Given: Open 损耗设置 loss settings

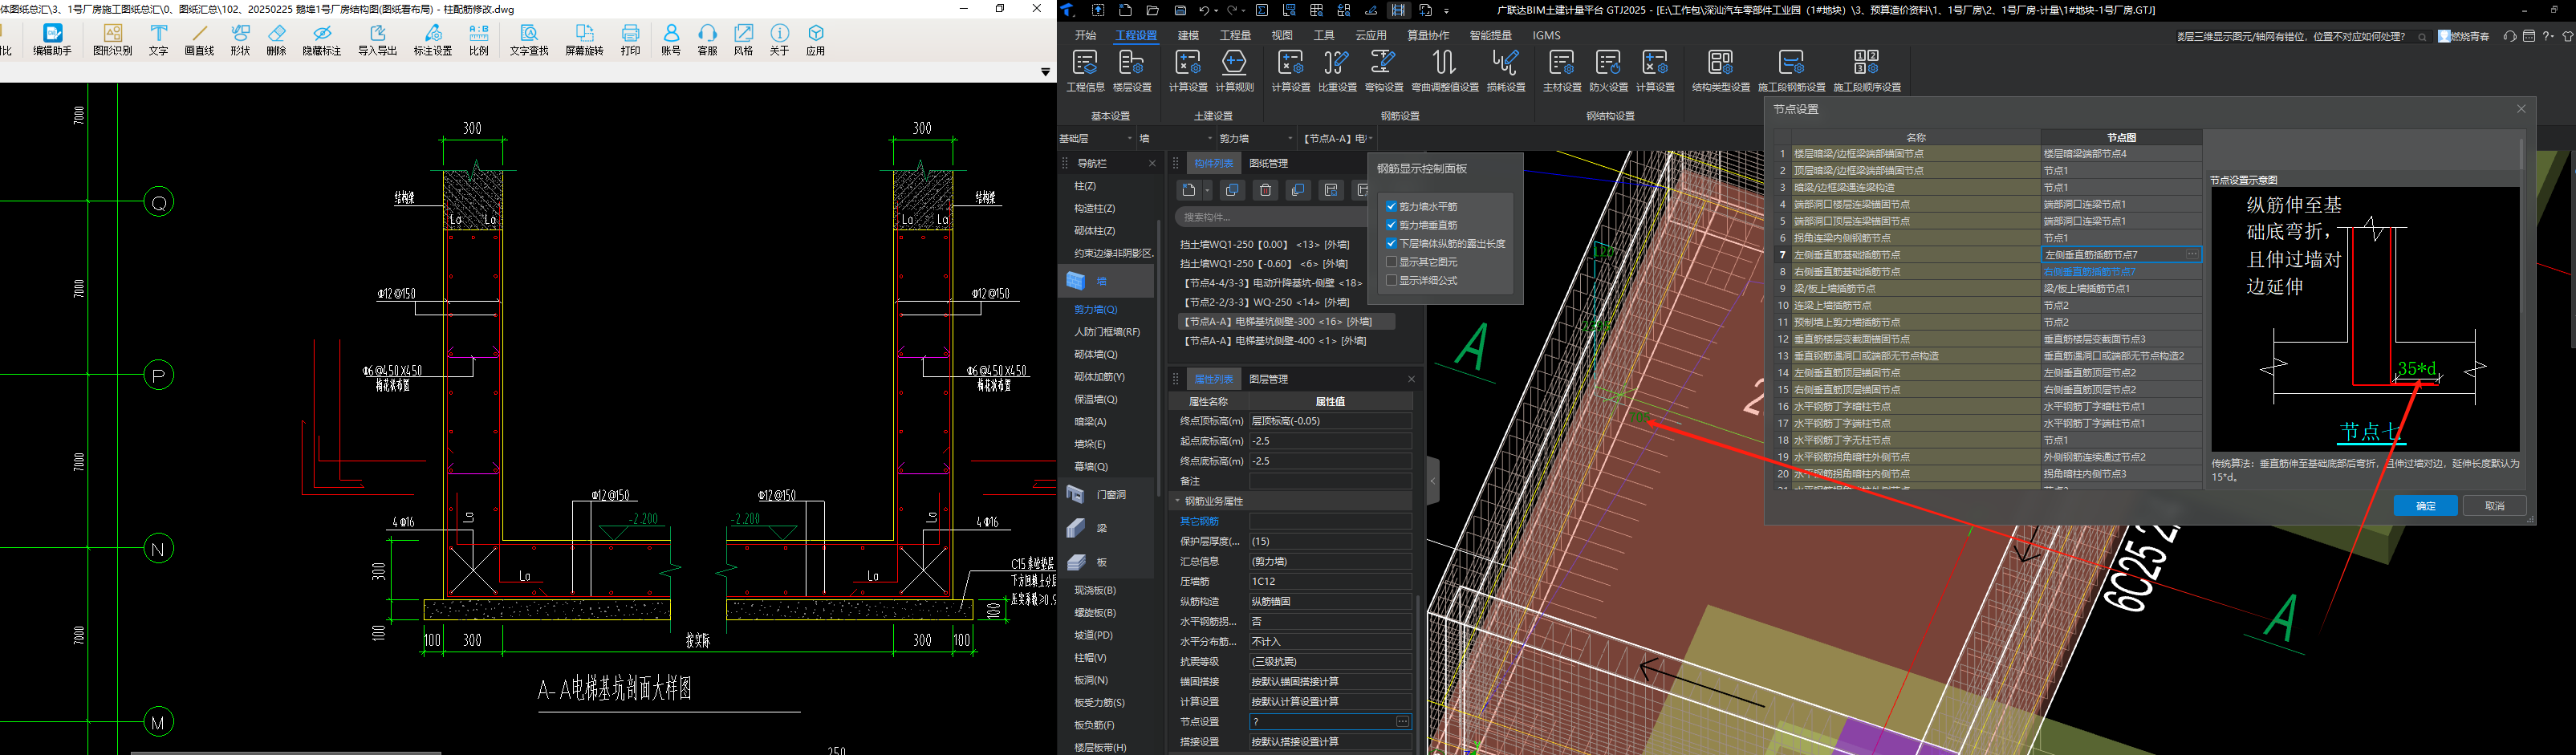Looking at the screenshot, I should click(1506, 71).
